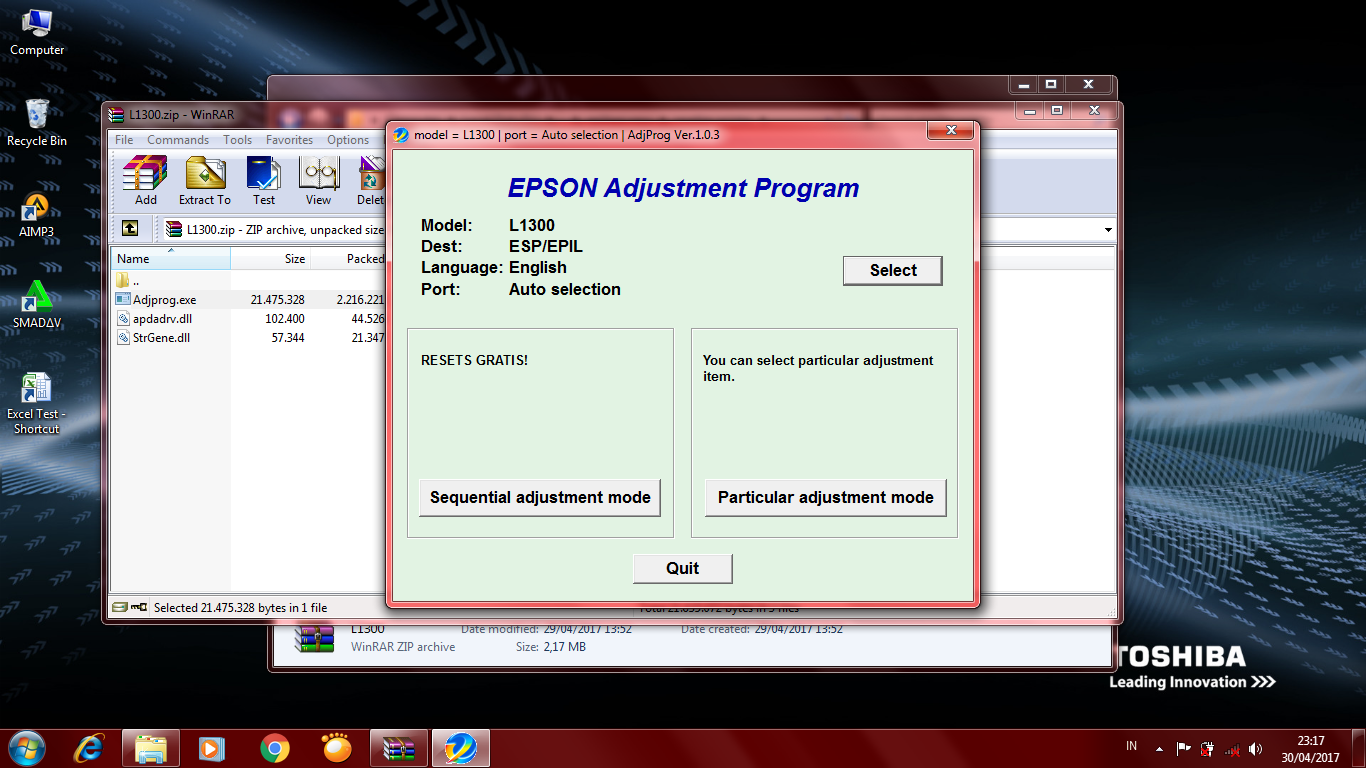Click the Add archive icon in WinRAR
Viewport: 1366px width, 768px height.
tap(145, 180)
